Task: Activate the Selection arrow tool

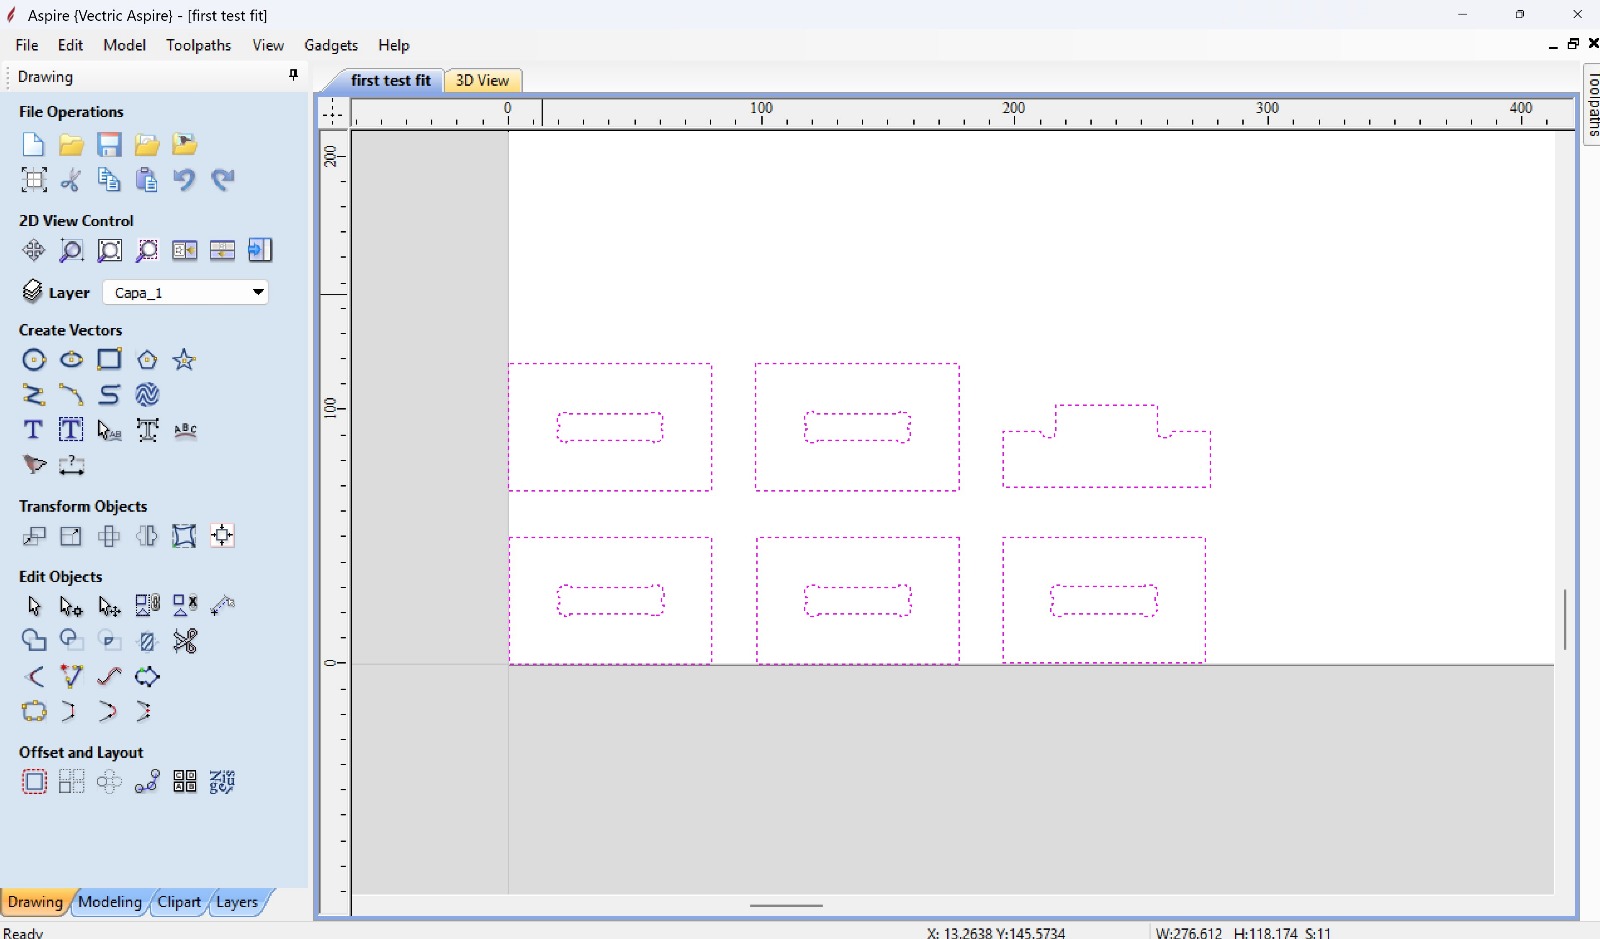Action: [34, 606]
